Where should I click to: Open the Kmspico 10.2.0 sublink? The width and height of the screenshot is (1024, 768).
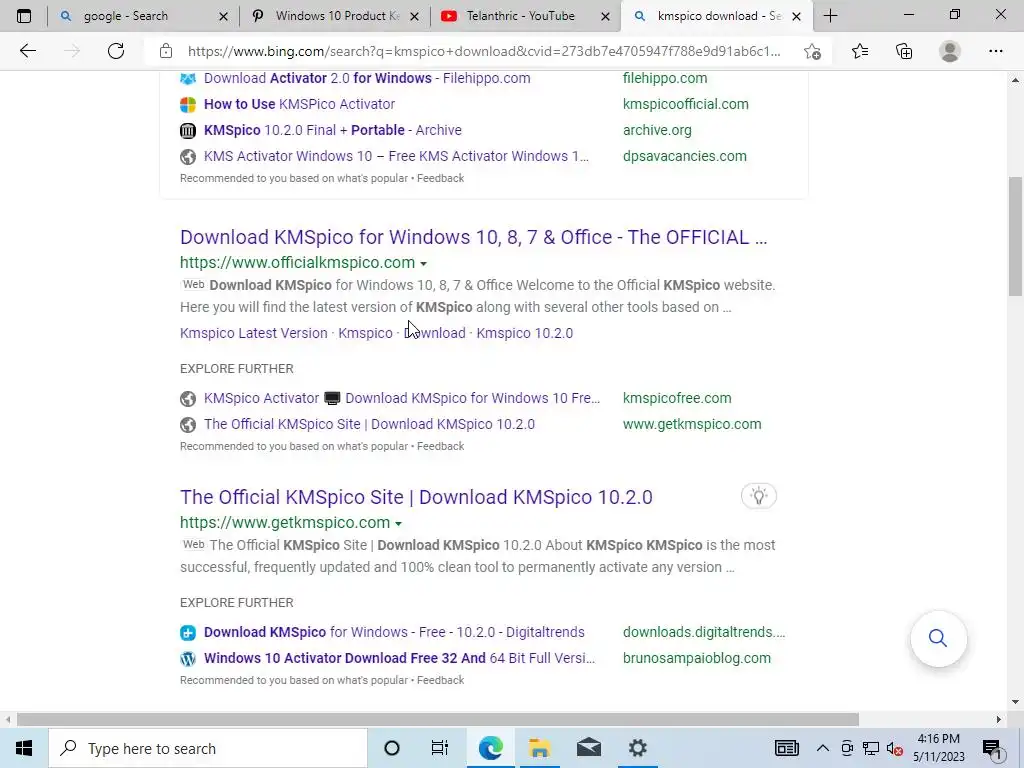(524, 333)
